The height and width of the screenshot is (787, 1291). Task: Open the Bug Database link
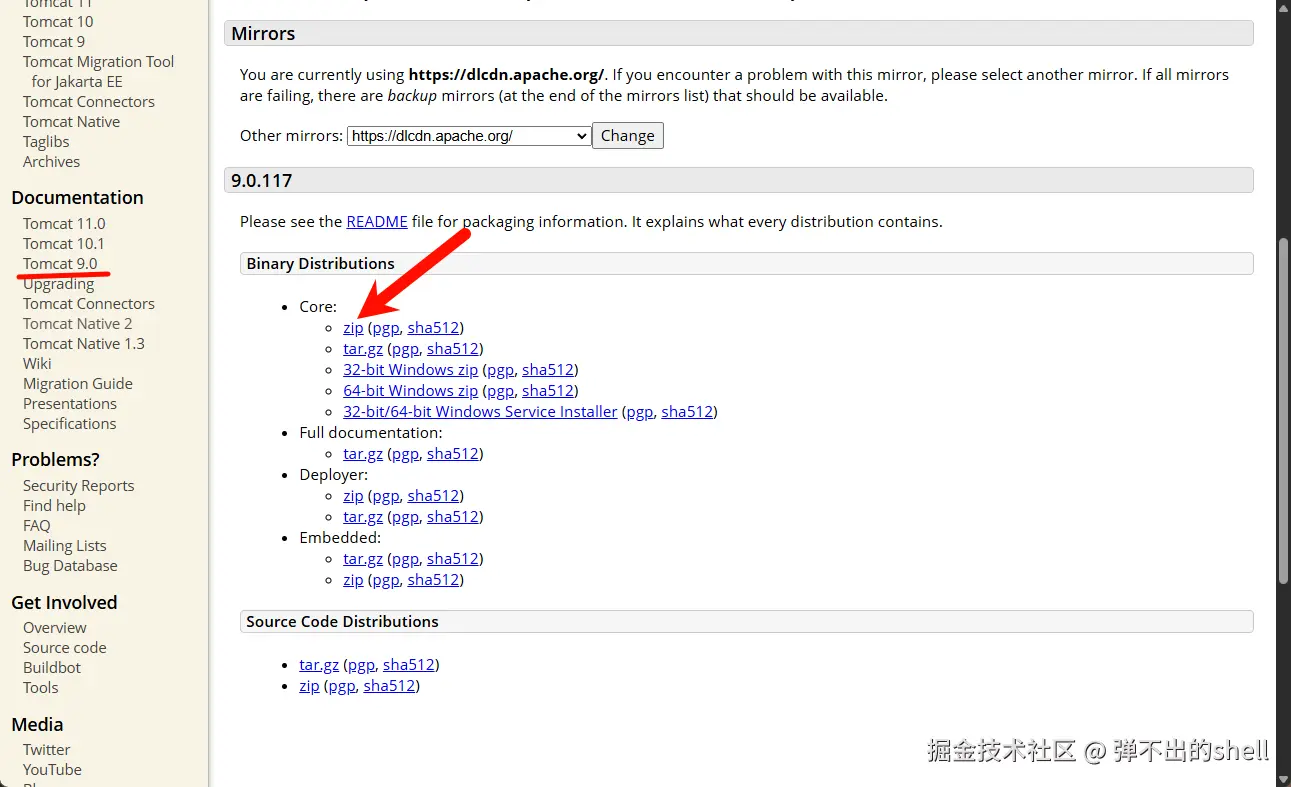(70, 565)
